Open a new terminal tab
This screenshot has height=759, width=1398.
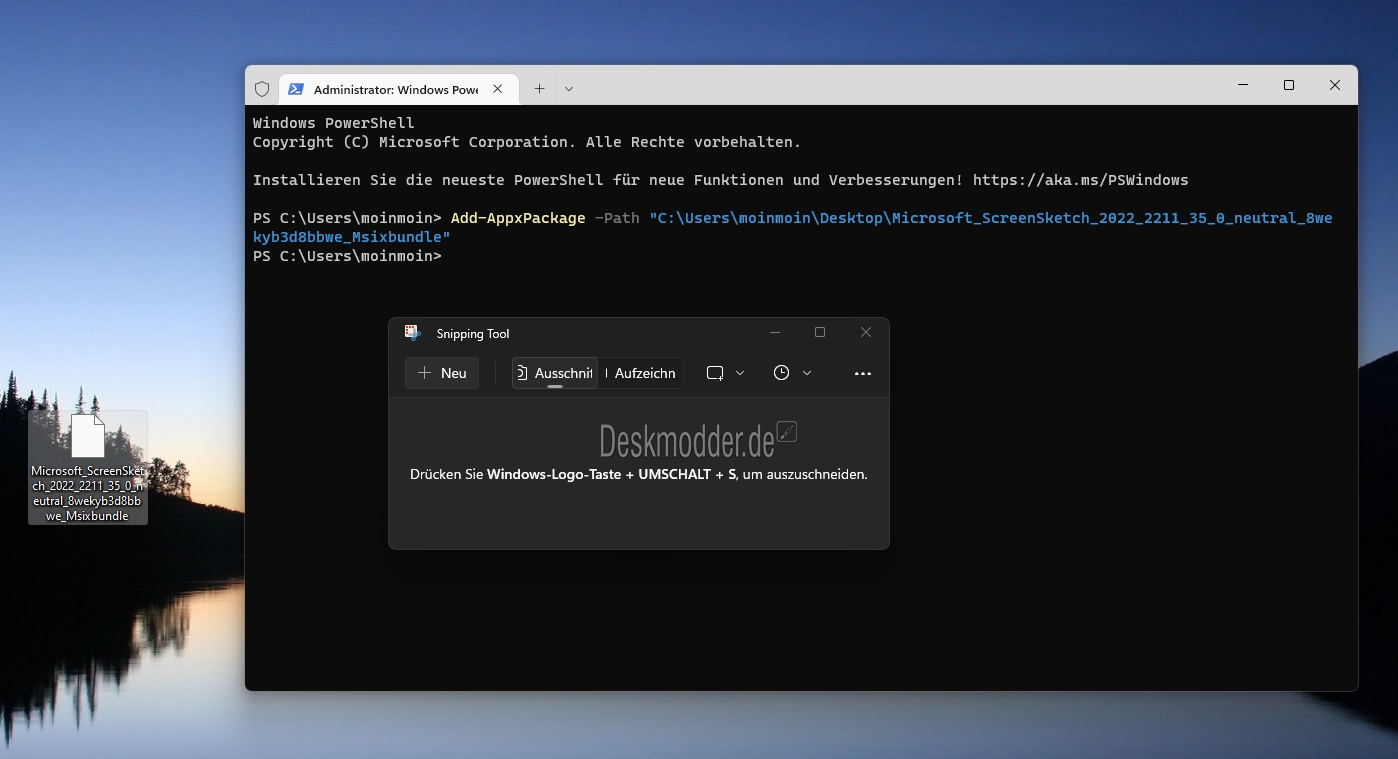pos(539,89)
